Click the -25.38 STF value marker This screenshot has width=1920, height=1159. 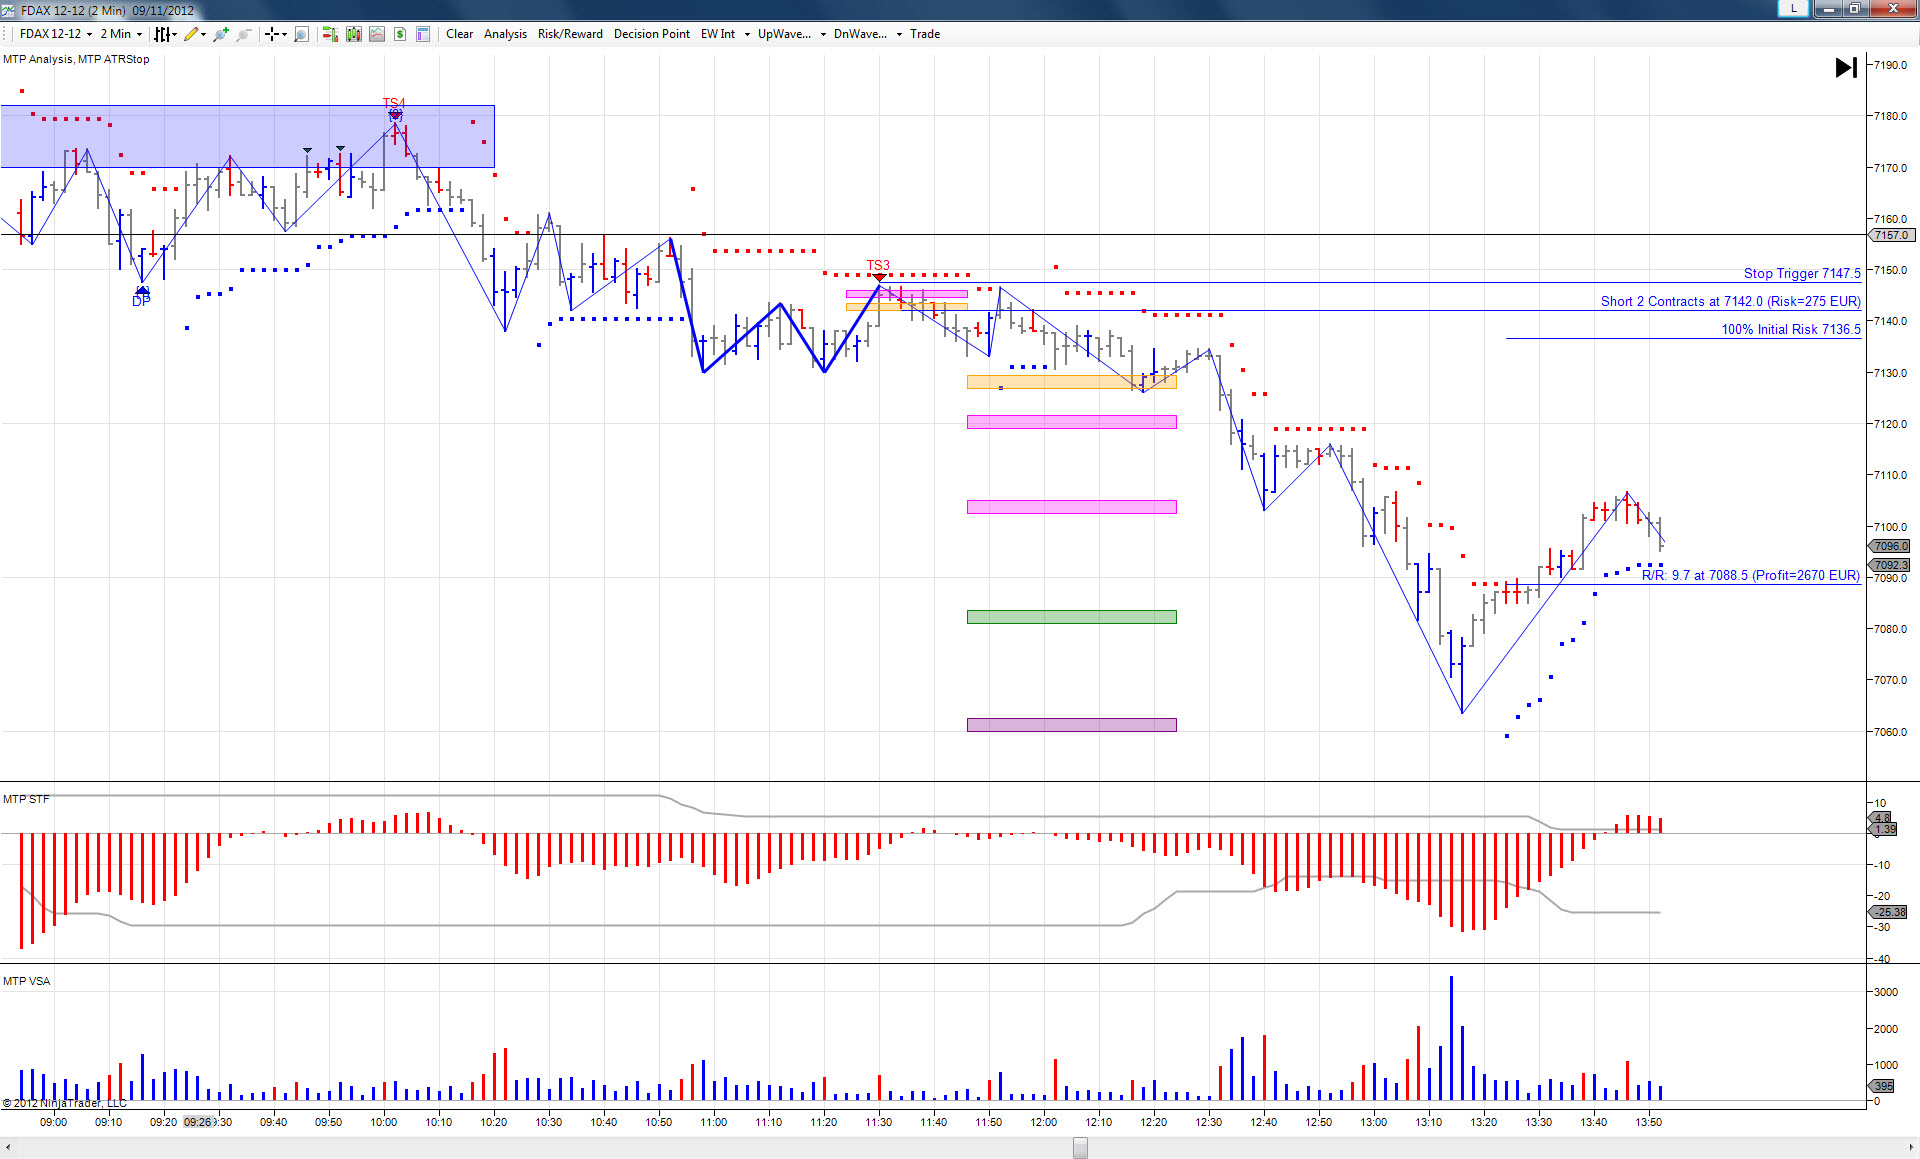(x=1889, y=912)
